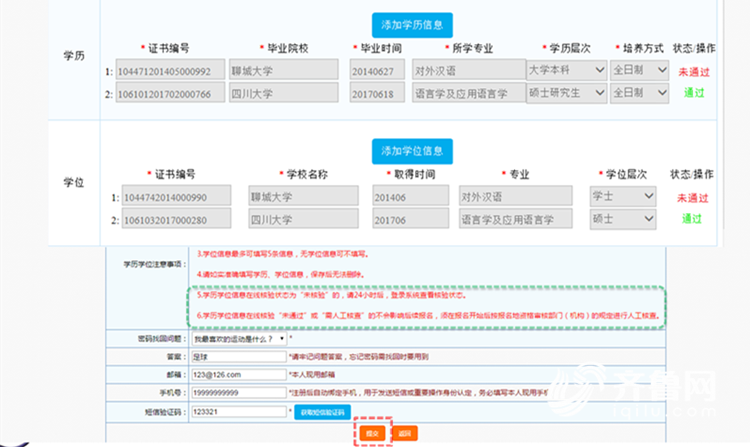Image resolution: width=750 pixels, height=447 pixels.
Task: Click green 通过 status in second 学位 row
Action: click(x=693, y=219)
